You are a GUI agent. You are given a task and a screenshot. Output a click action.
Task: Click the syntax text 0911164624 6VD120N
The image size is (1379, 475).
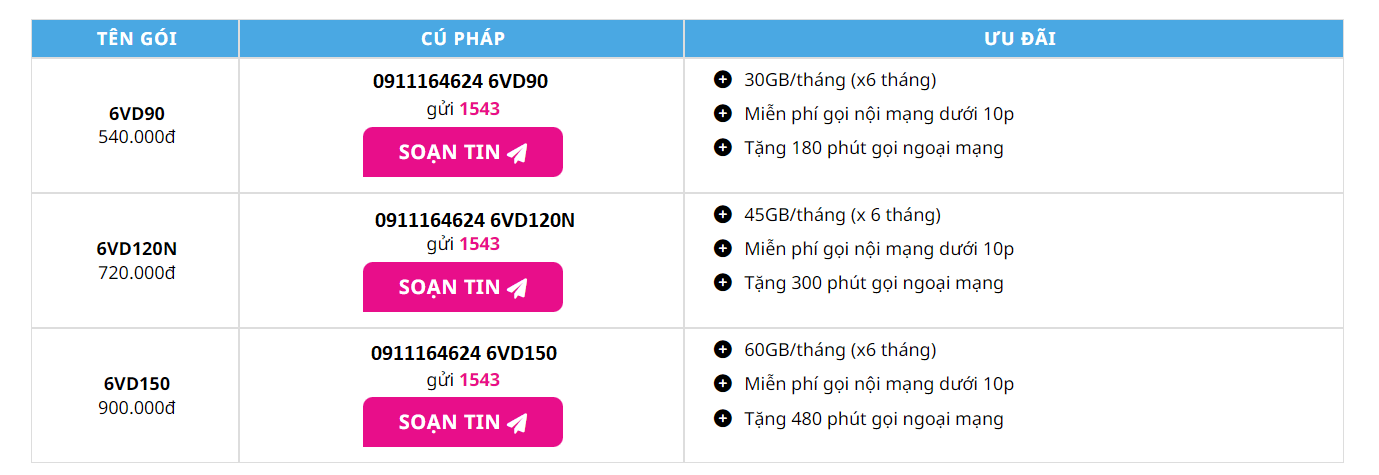point(475,220)
